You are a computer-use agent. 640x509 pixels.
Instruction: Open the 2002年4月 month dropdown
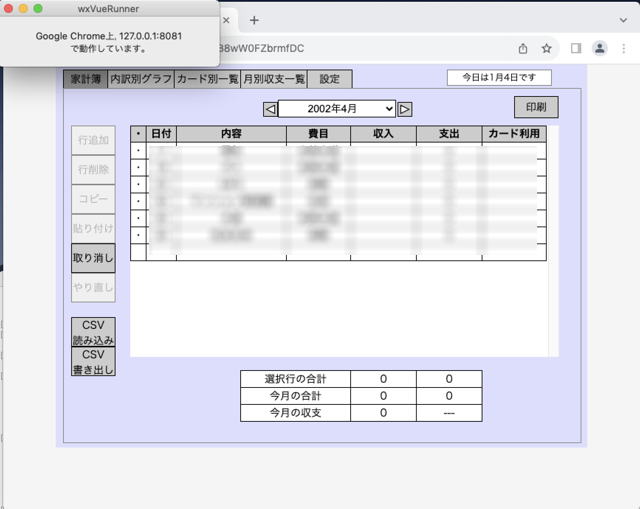(336, 109)
